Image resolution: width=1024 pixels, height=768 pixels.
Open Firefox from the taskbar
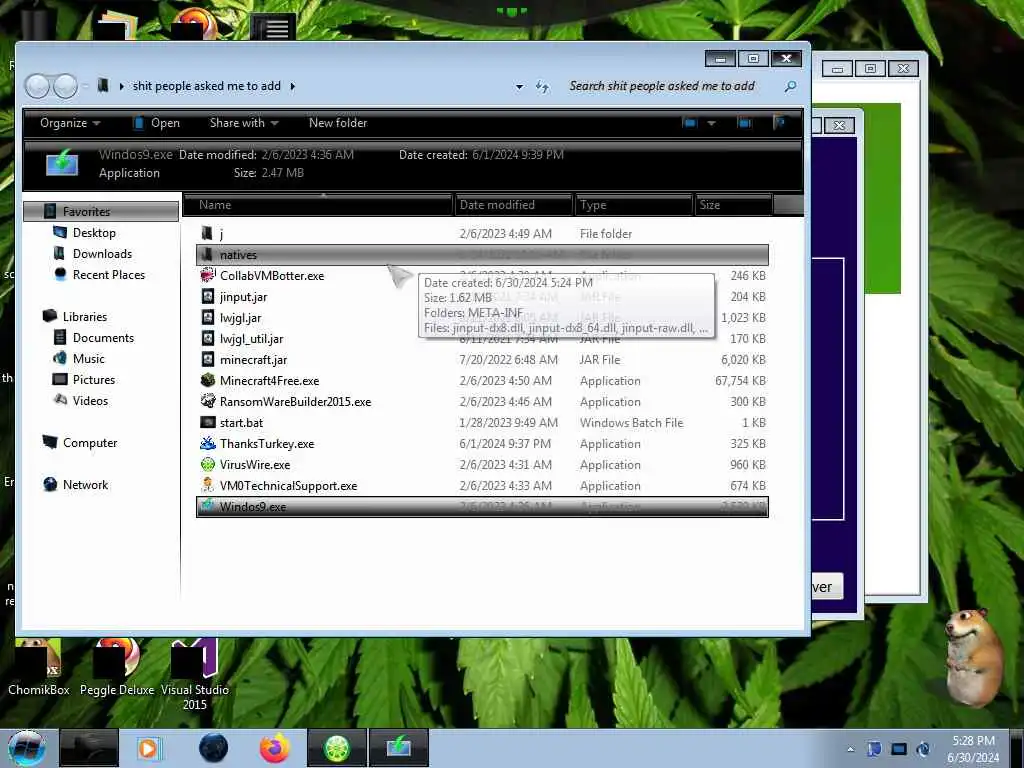tap(274, 748)
